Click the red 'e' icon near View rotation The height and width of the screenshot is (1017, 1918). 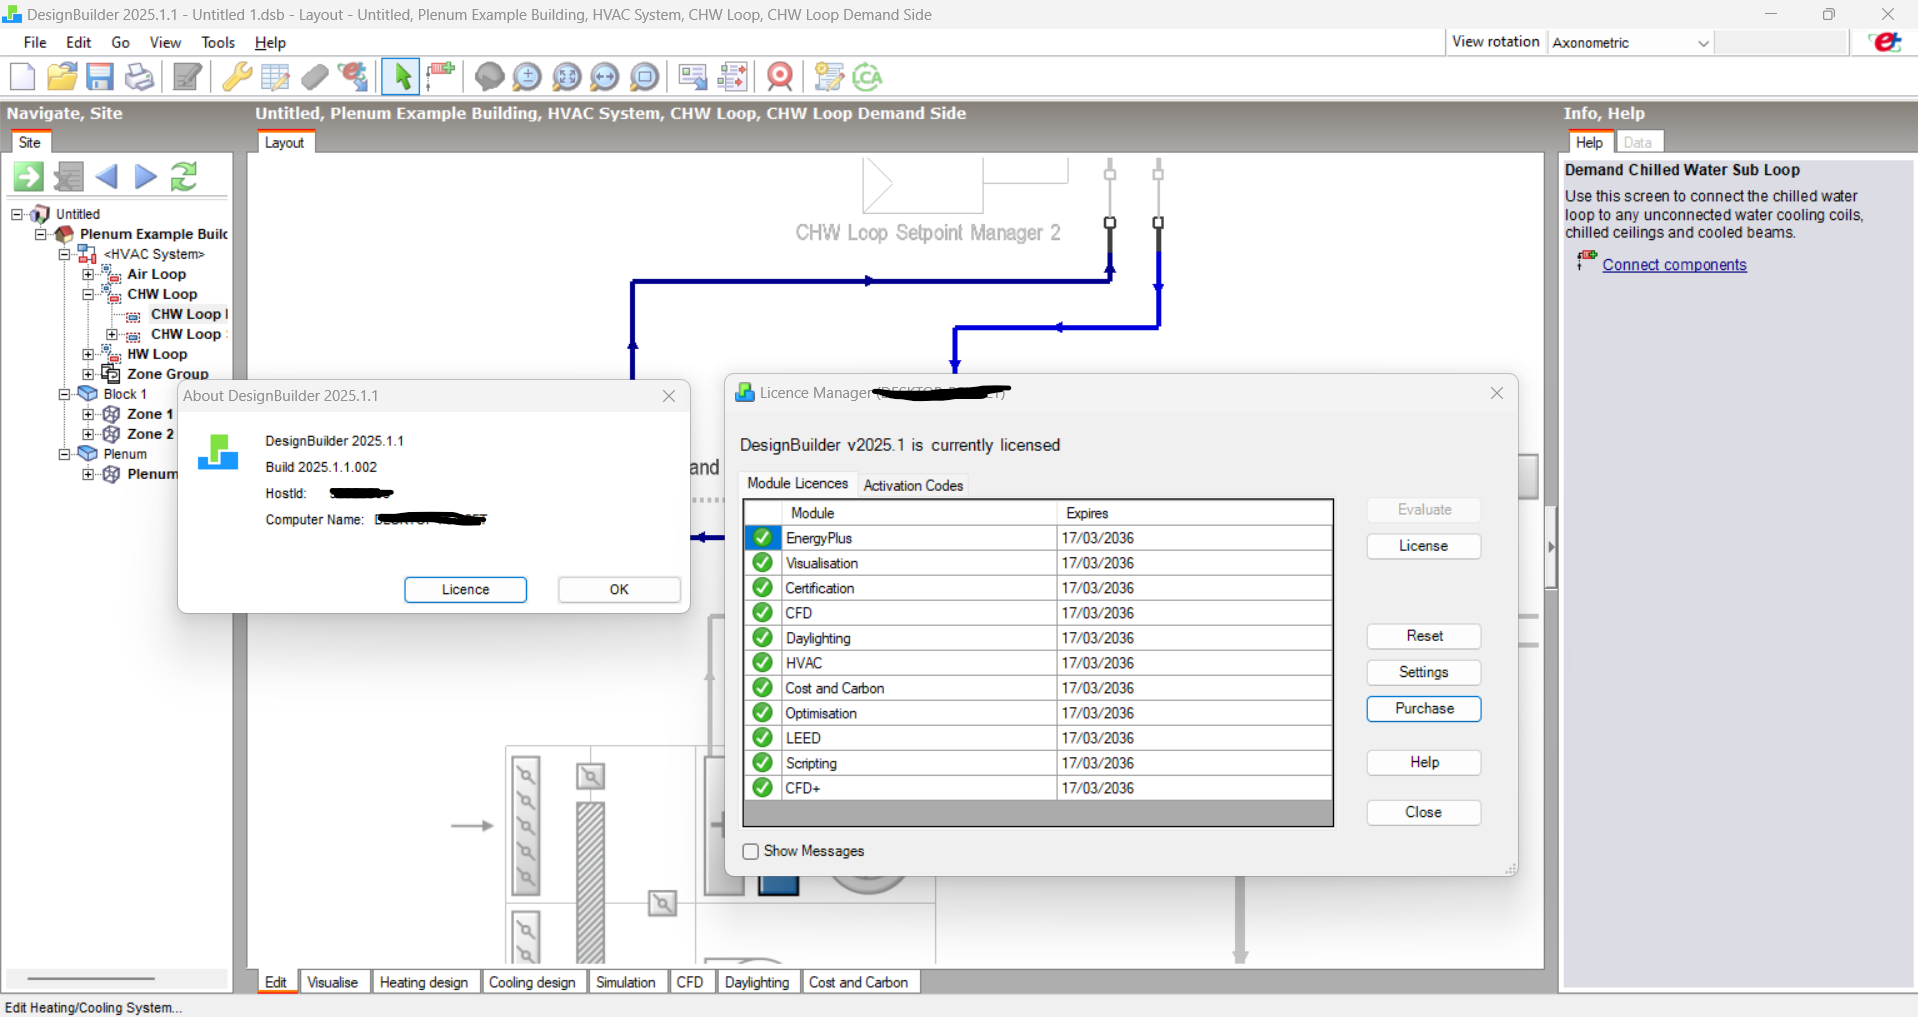coord(1886,42)
